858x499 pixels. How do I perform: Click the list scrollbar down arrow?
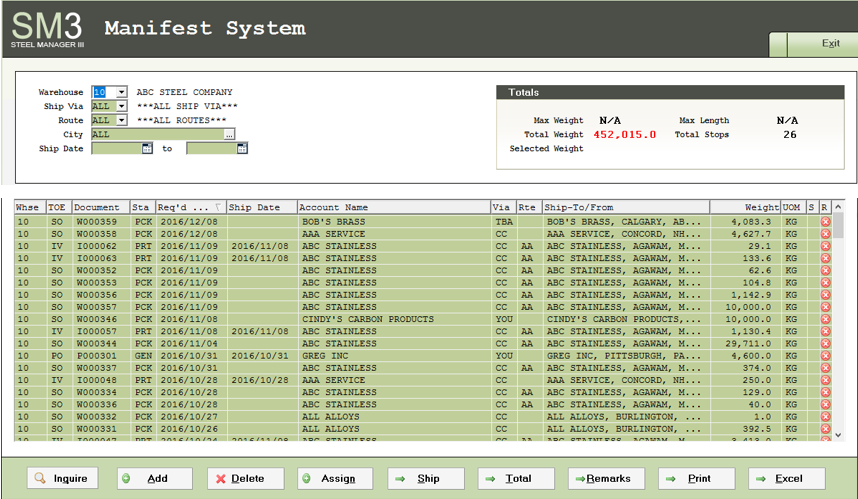838,435
